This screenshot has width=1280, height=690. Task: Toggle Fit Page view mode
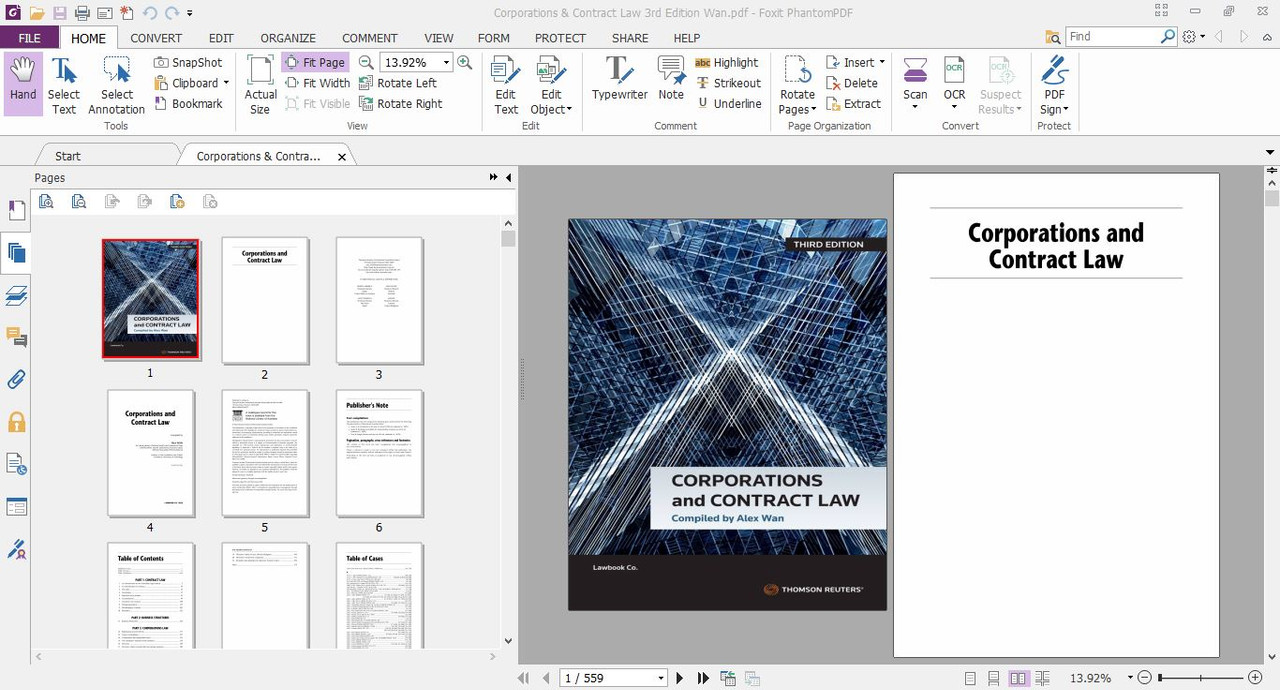point(314,62)
